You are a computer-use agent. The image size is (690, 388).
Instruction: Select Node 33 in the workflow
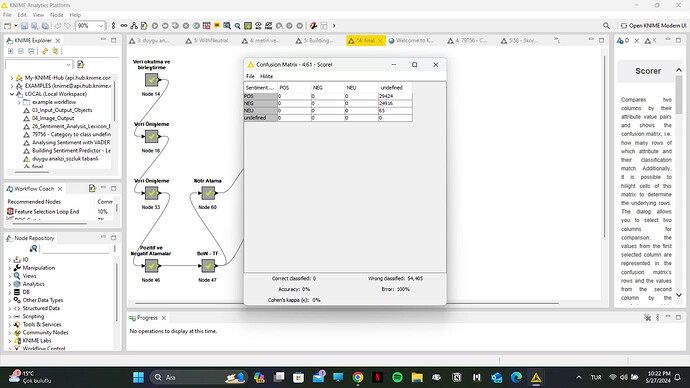(x=151, y=193)
